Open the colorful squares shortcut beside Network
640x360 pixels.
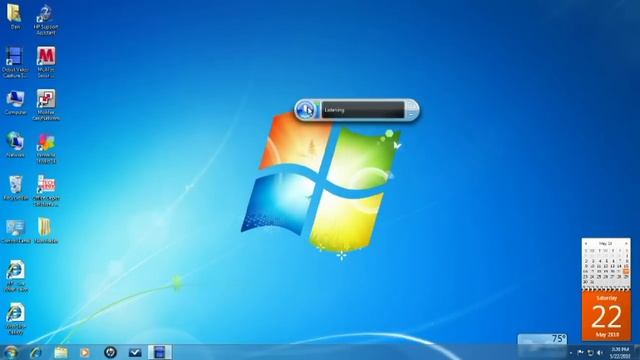pyautogui.click(x=46, y=149)
